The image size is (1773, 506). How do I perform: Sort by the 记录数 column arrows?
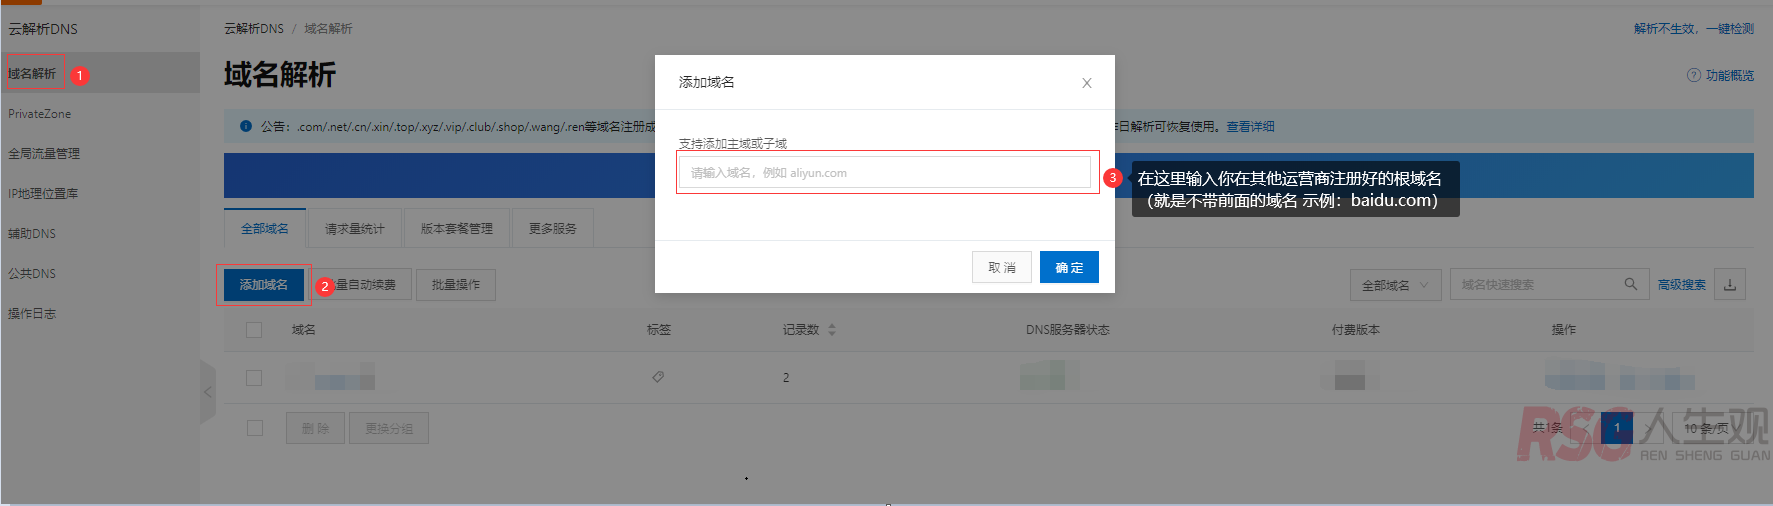pyautogui.click(x=832, y=330)
